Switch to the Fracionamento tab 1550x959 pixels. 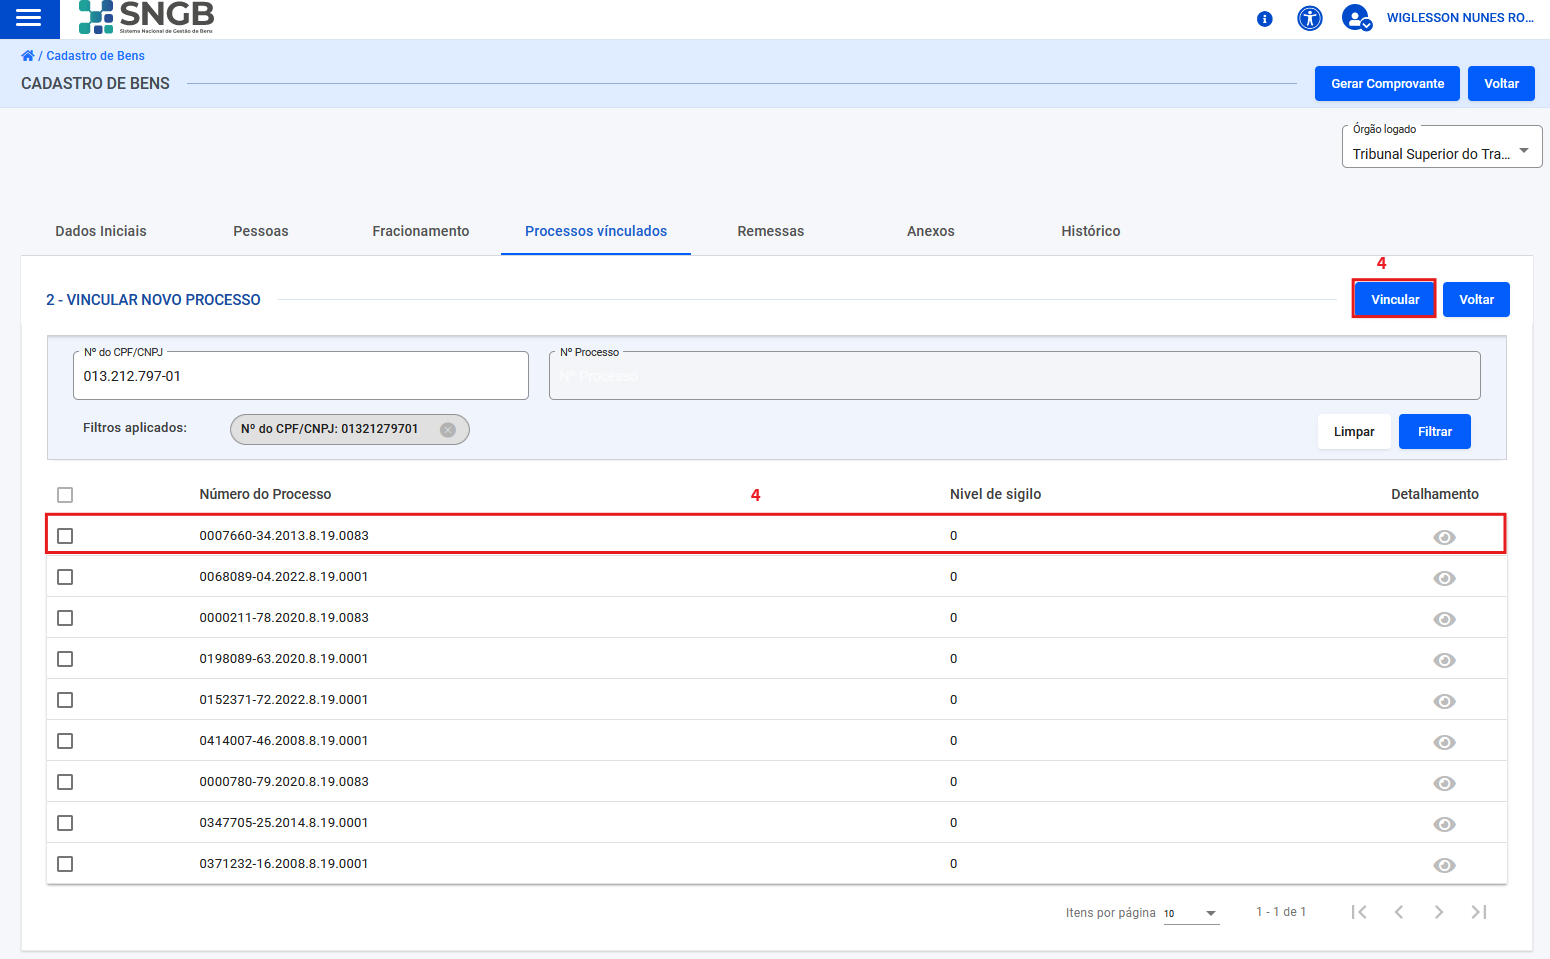[x=421, y=231]
